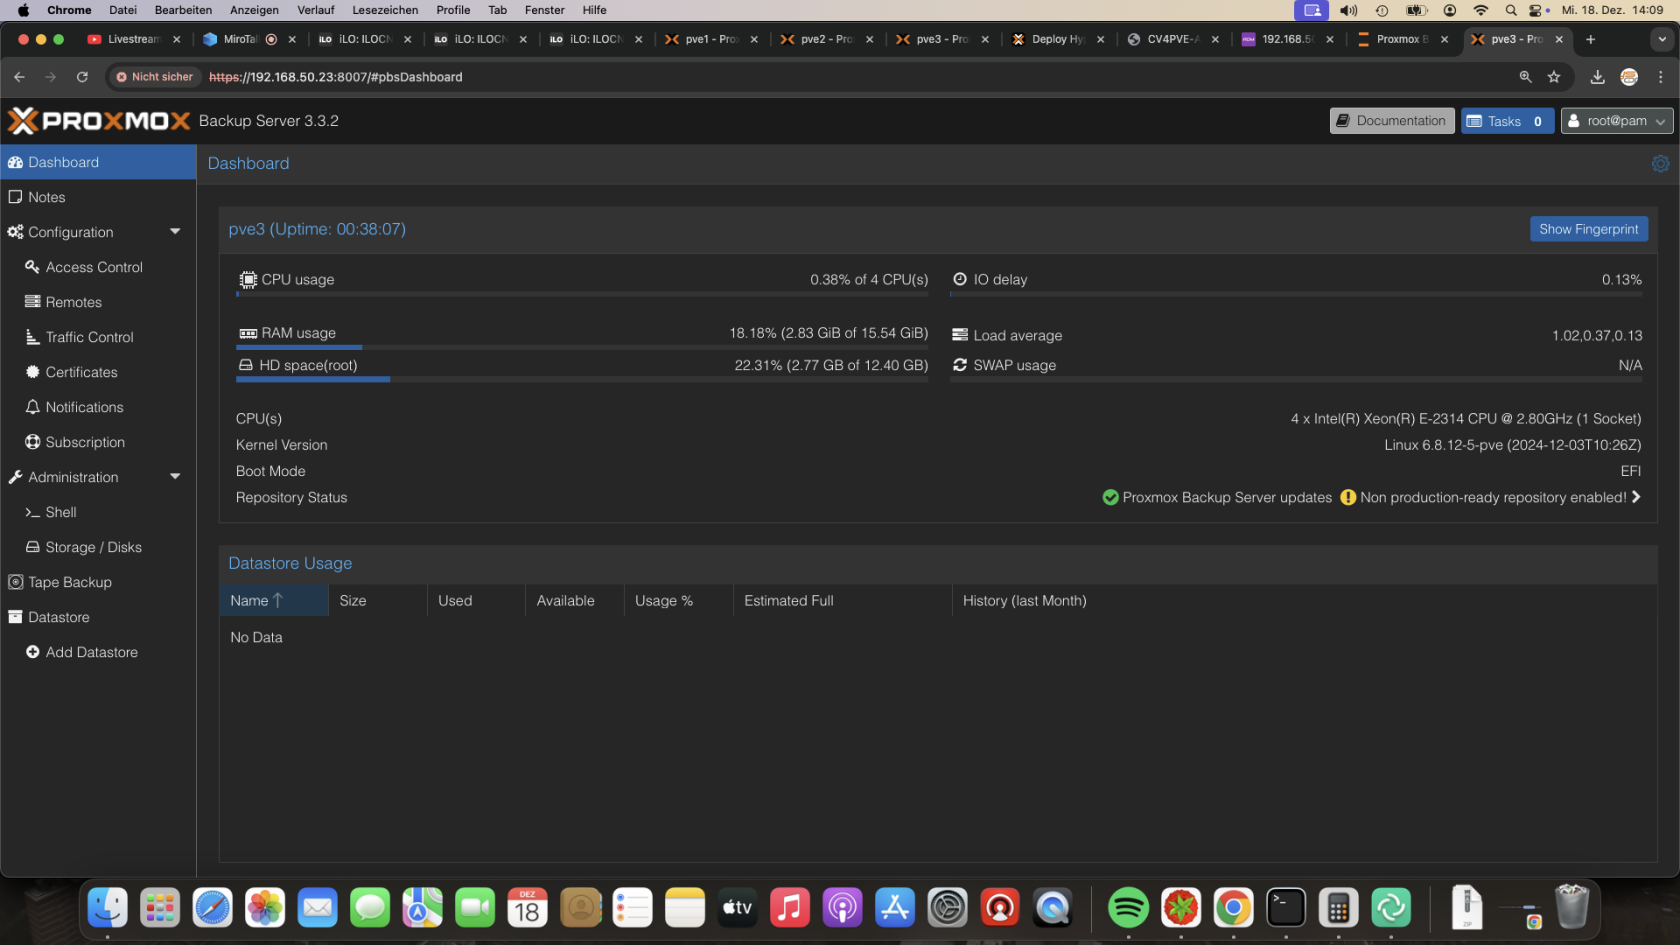Open Apple TV from the Dock

[737, 908]
